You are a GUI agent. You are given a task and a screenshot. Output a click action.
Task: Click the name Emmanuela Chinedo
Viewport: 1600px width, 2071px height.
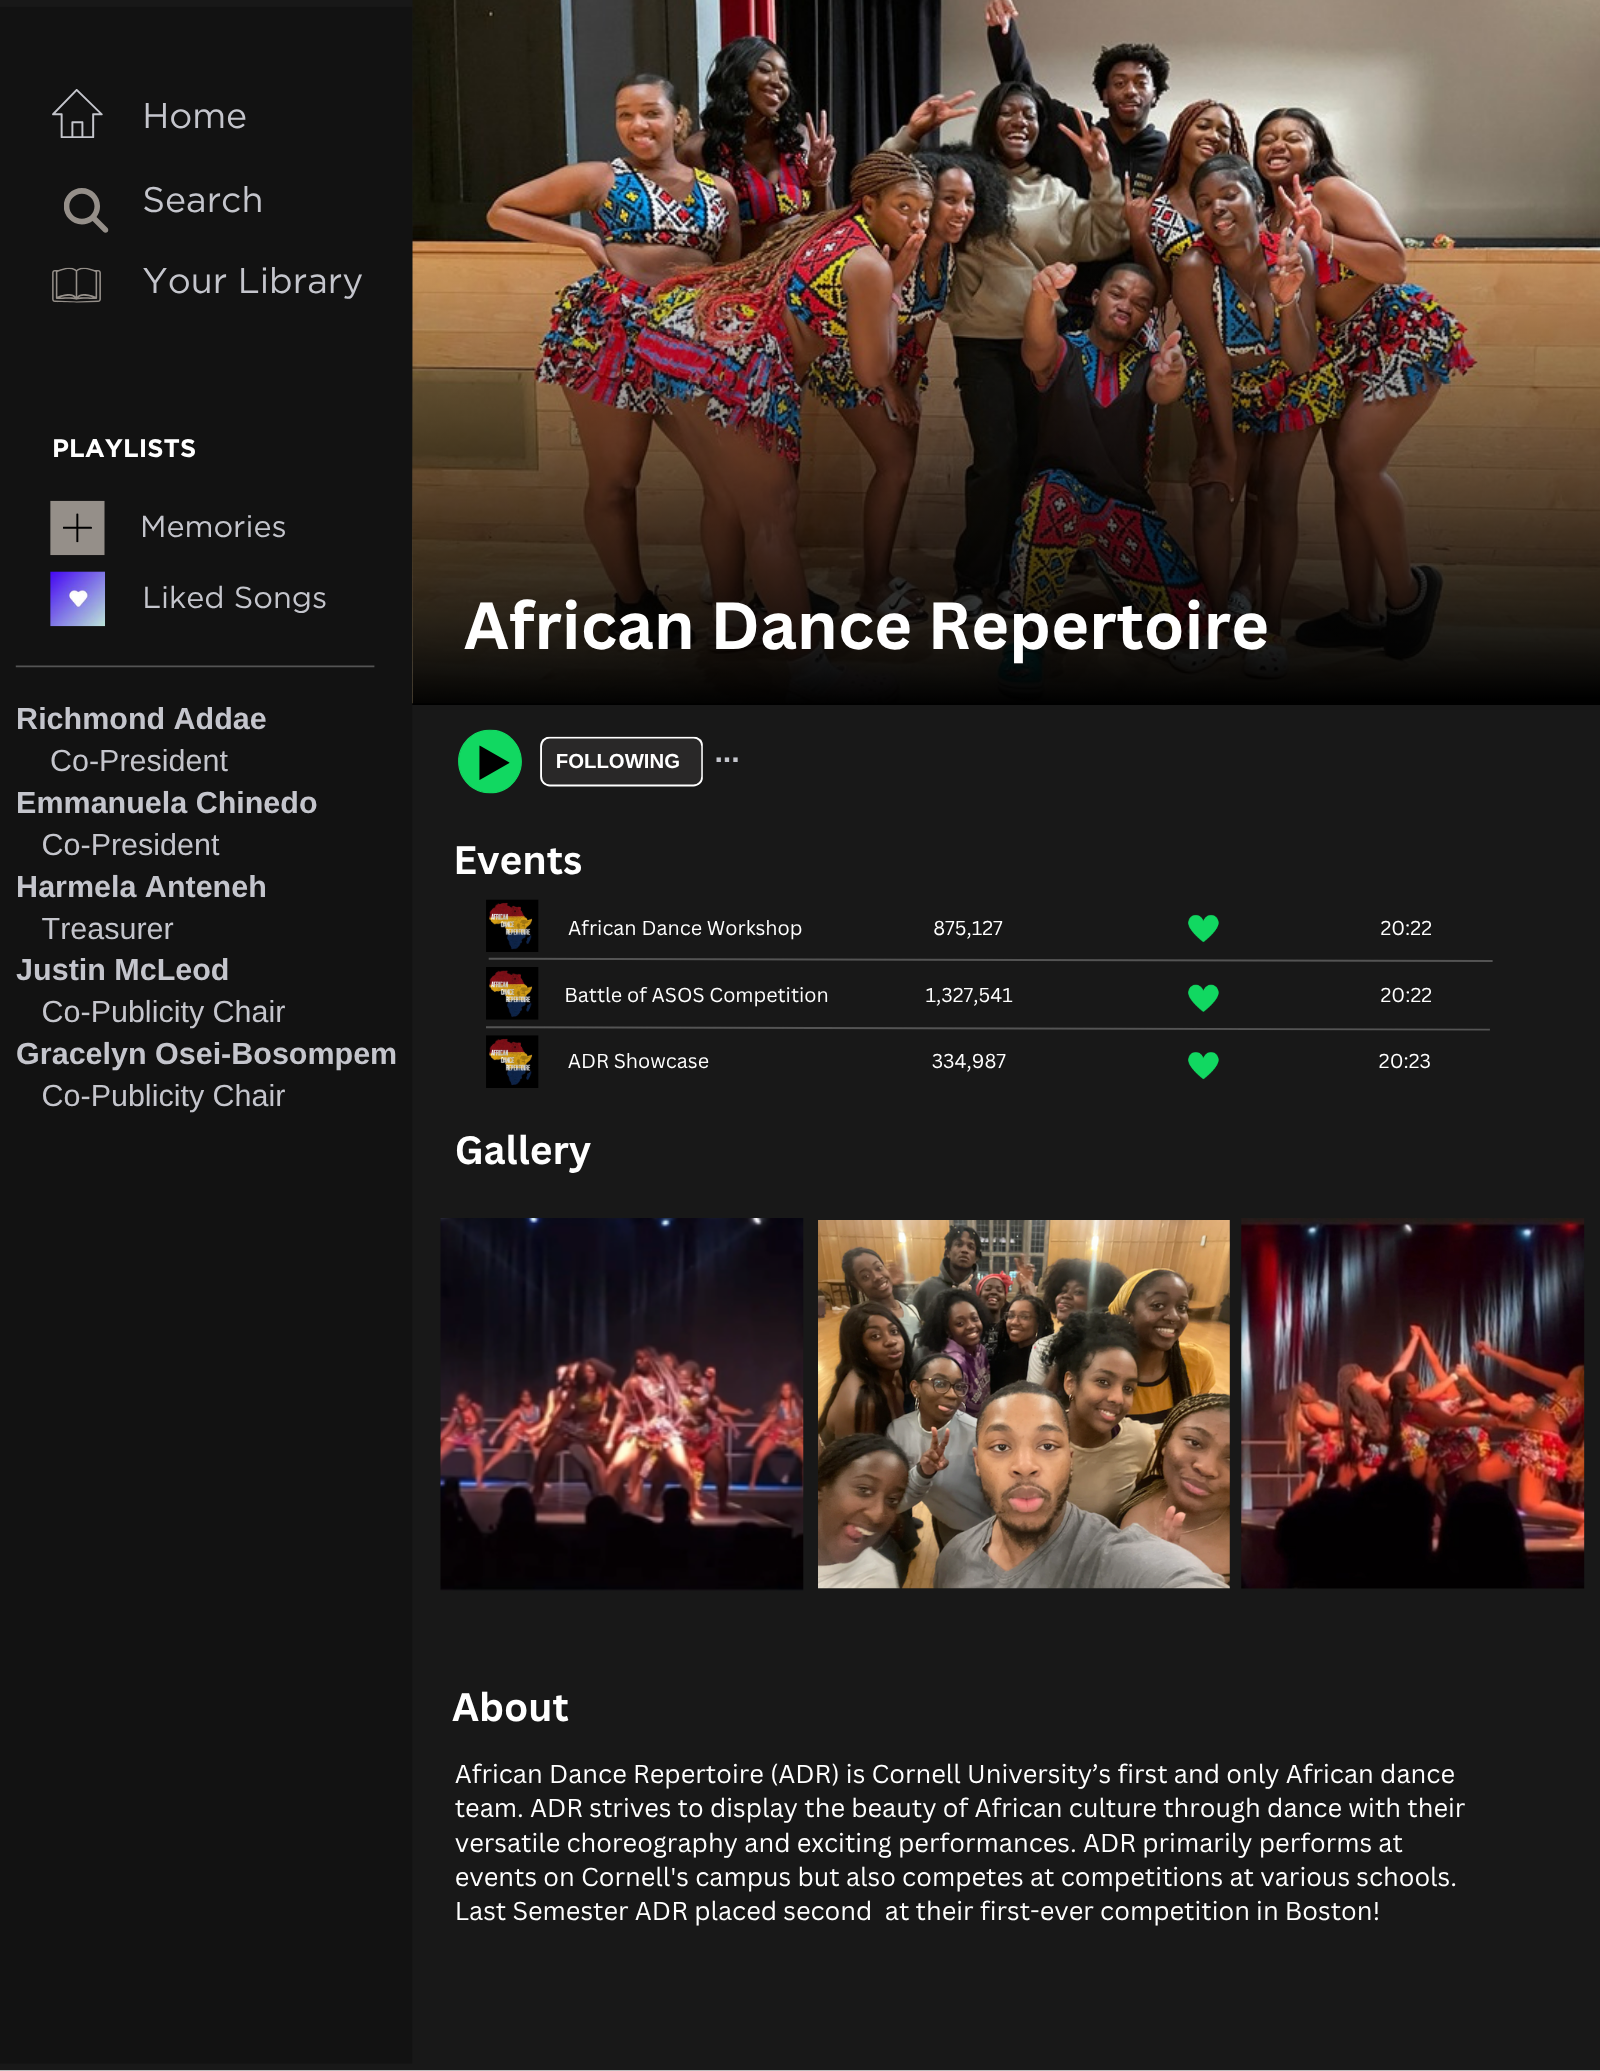pos(166,803)
